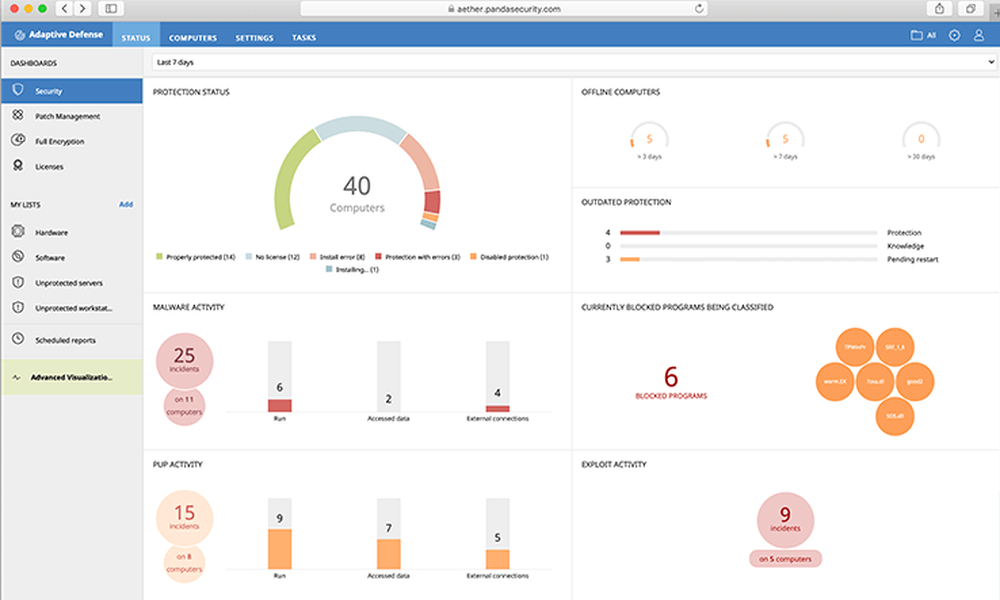Click the Add link in My Lists
The width and height of the screenshot is (1000, 600).
[126, 204]
